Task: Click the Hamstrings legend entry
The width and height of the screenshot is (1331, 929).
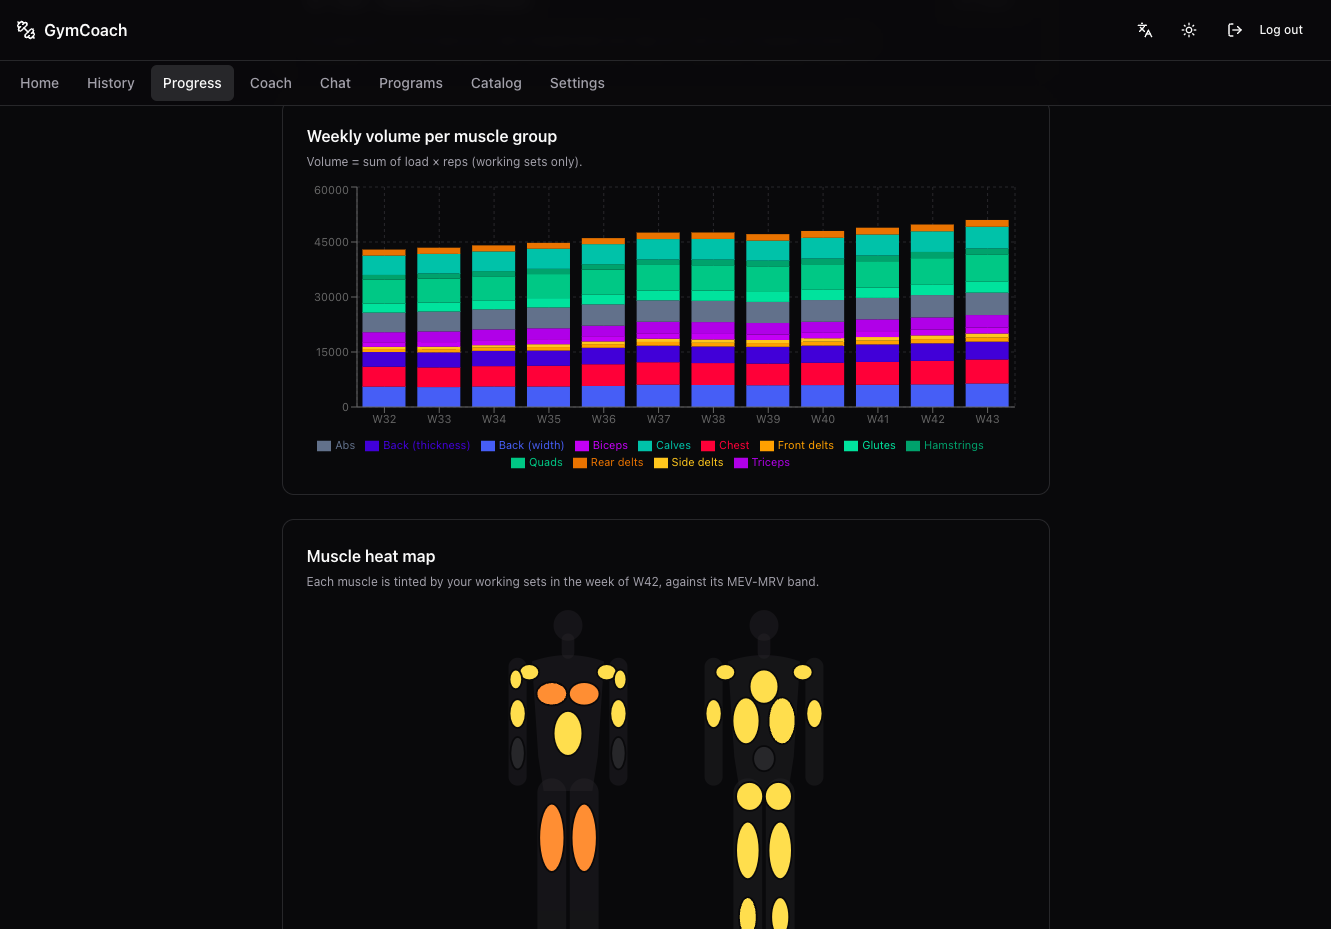Action: (x=945, y=446)
